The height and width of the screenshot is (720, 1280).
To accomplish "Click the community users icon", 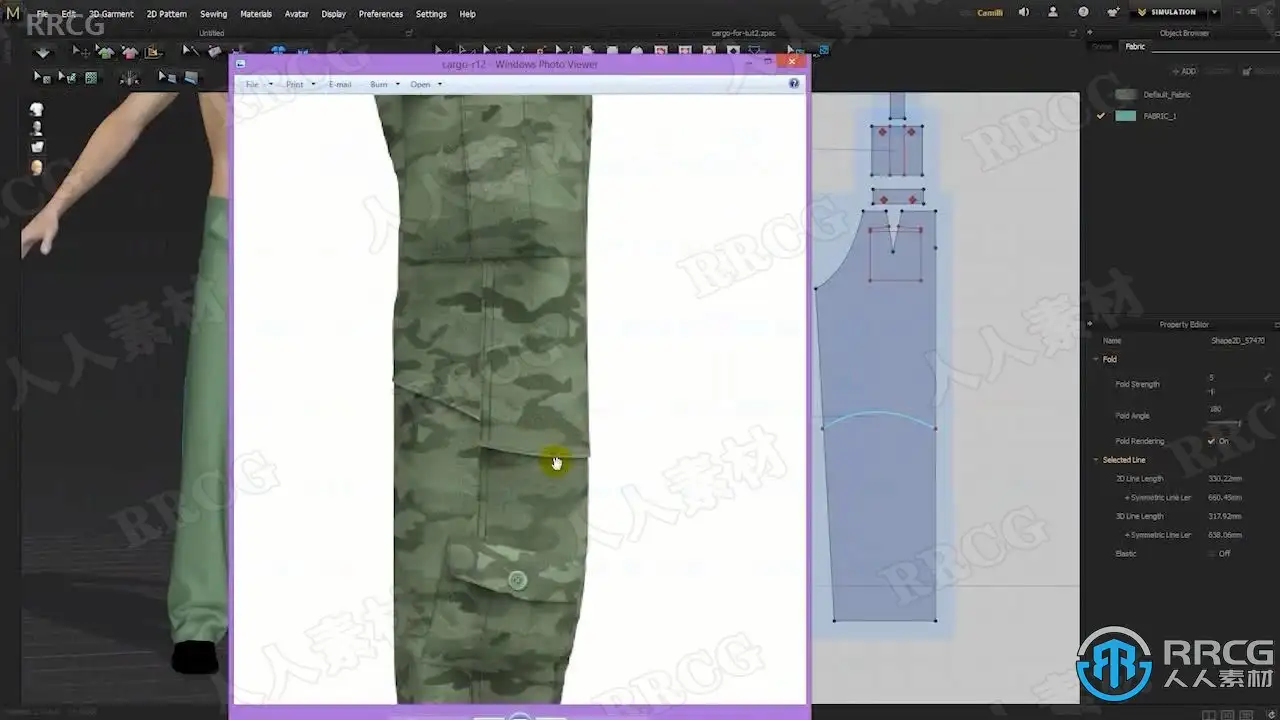I will click(x=1113, y=12).
